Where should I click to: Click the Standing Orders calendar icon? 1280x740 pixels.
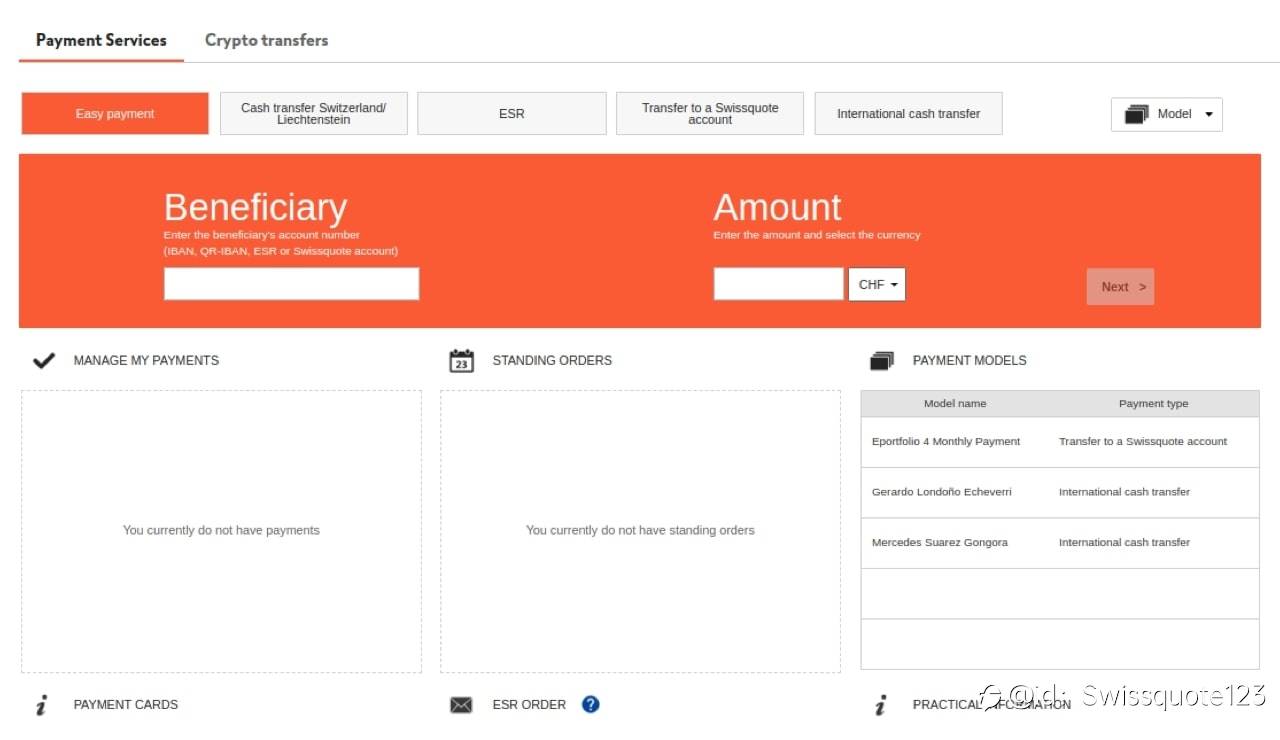click(x=461, y=360)
